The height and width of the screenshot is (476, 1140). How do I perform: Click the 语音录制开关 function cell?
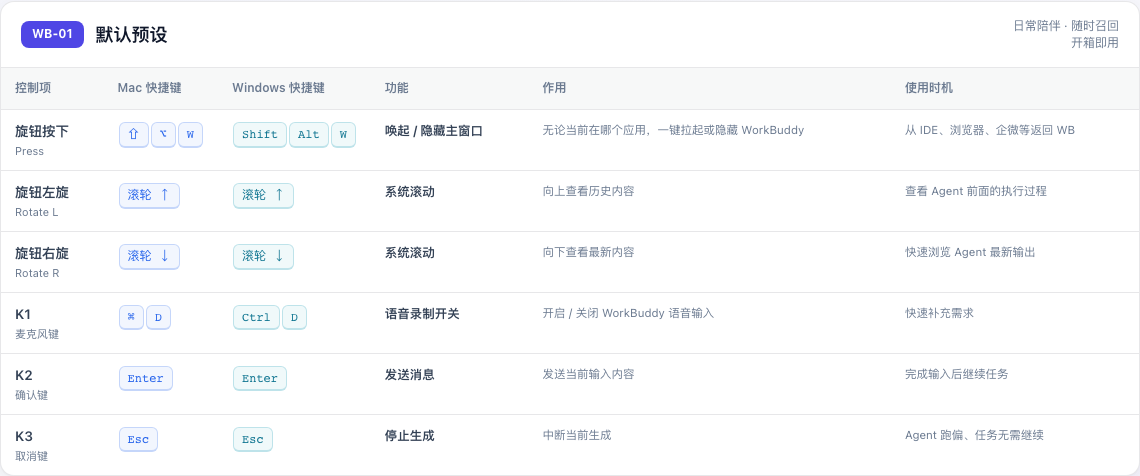click(422, 314)
